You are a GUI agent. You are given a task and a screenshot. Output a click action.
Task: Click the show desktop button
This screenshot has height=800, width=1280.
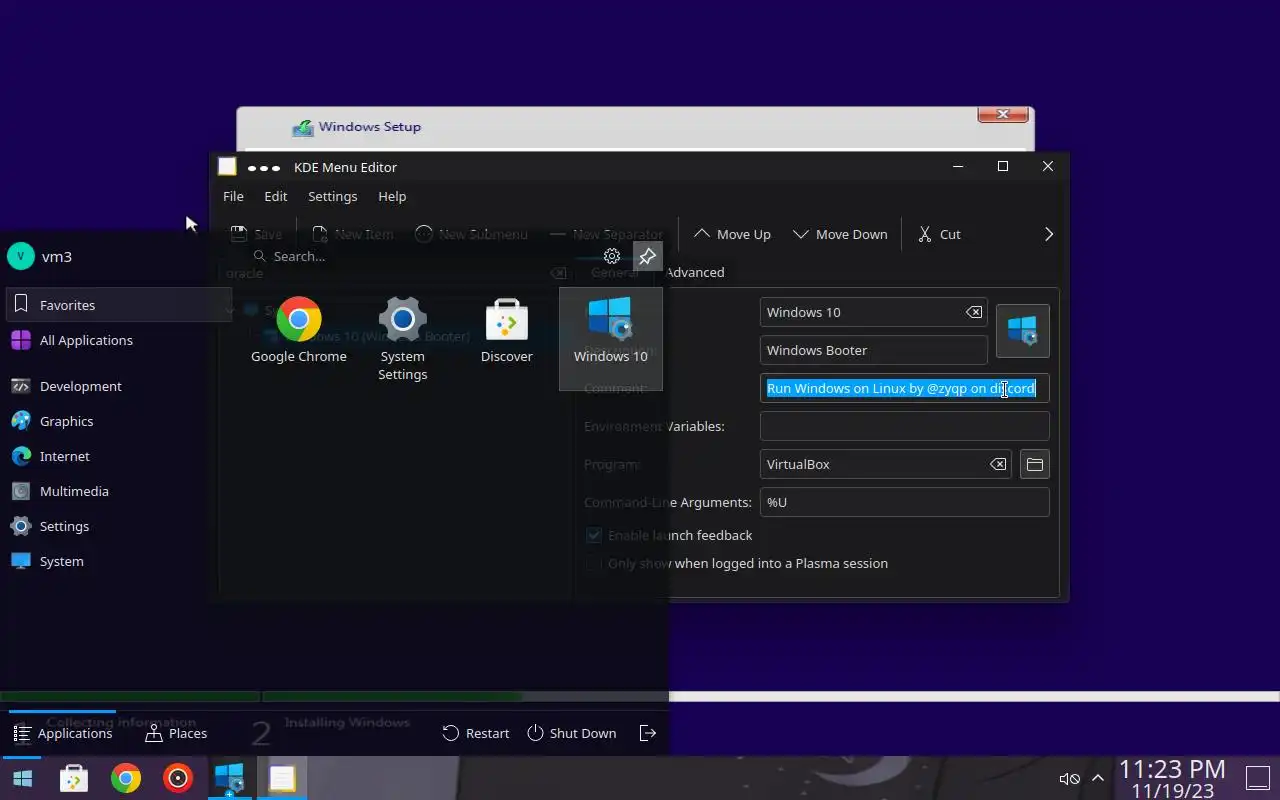pos(1258,778)
